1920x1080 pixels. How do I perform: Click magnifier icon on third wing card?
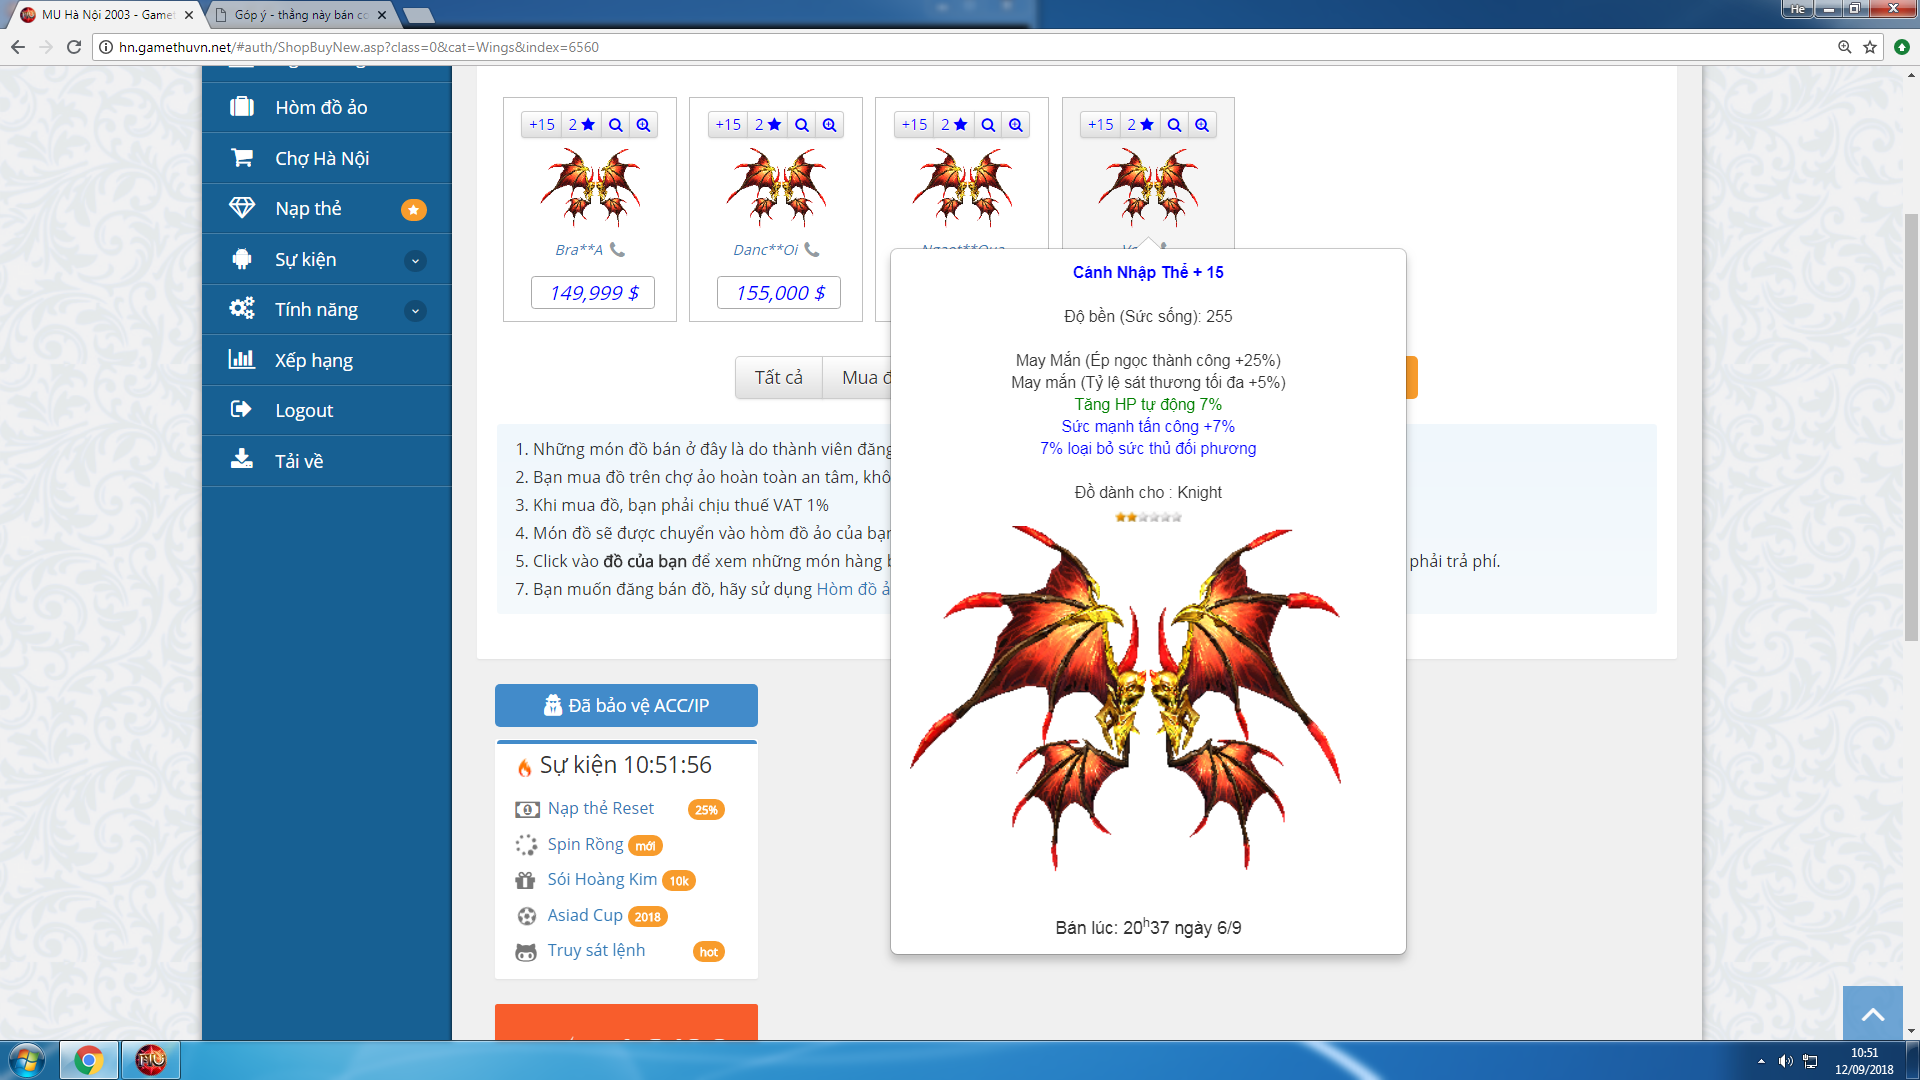pos(988,125)
